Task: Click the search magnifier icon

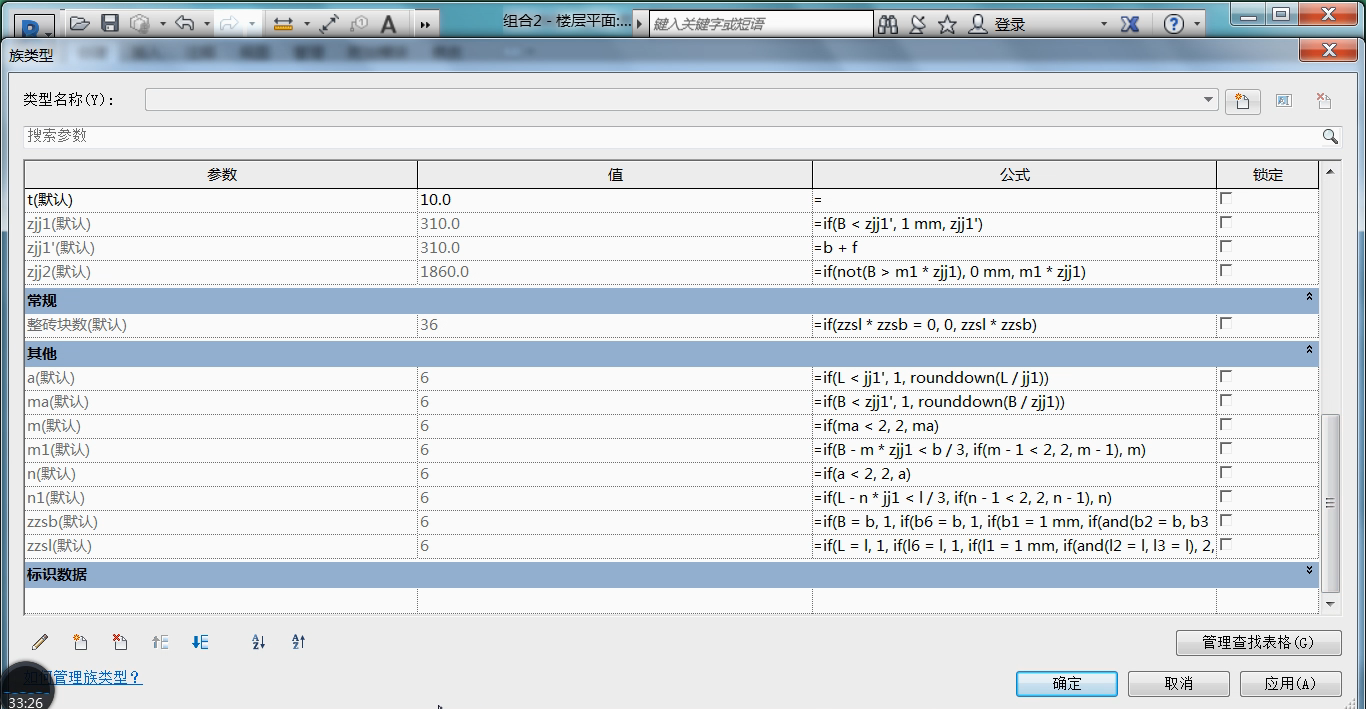Action: pos(1330,136)
